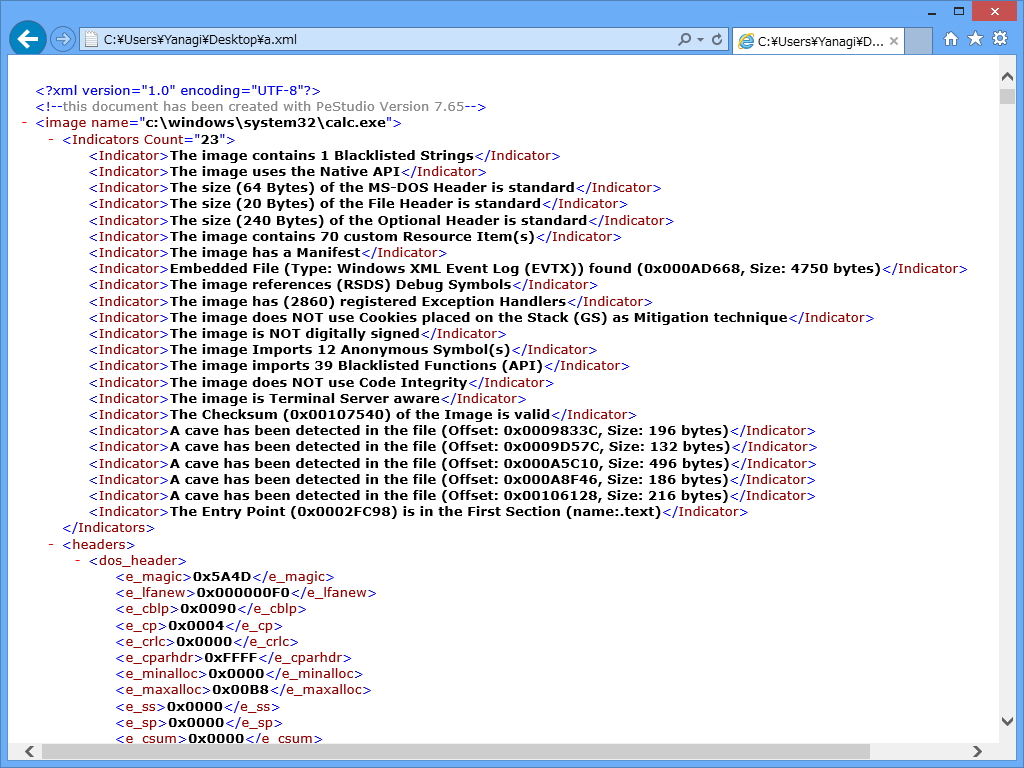Click the e_maxalloc value 0x00B8

pyautogui.click(x=240, y=690)
